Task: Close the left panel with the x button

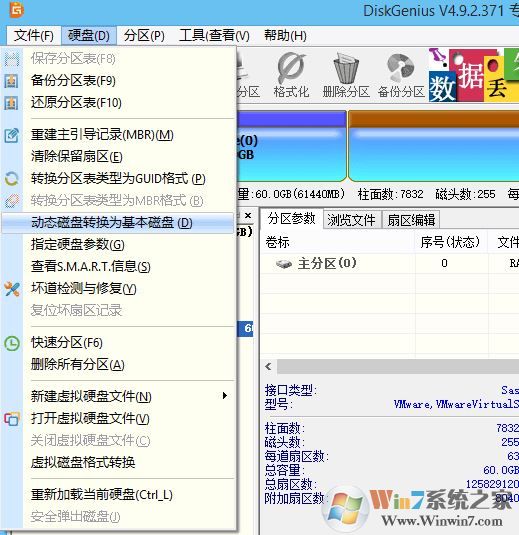Action: (248, 216)
